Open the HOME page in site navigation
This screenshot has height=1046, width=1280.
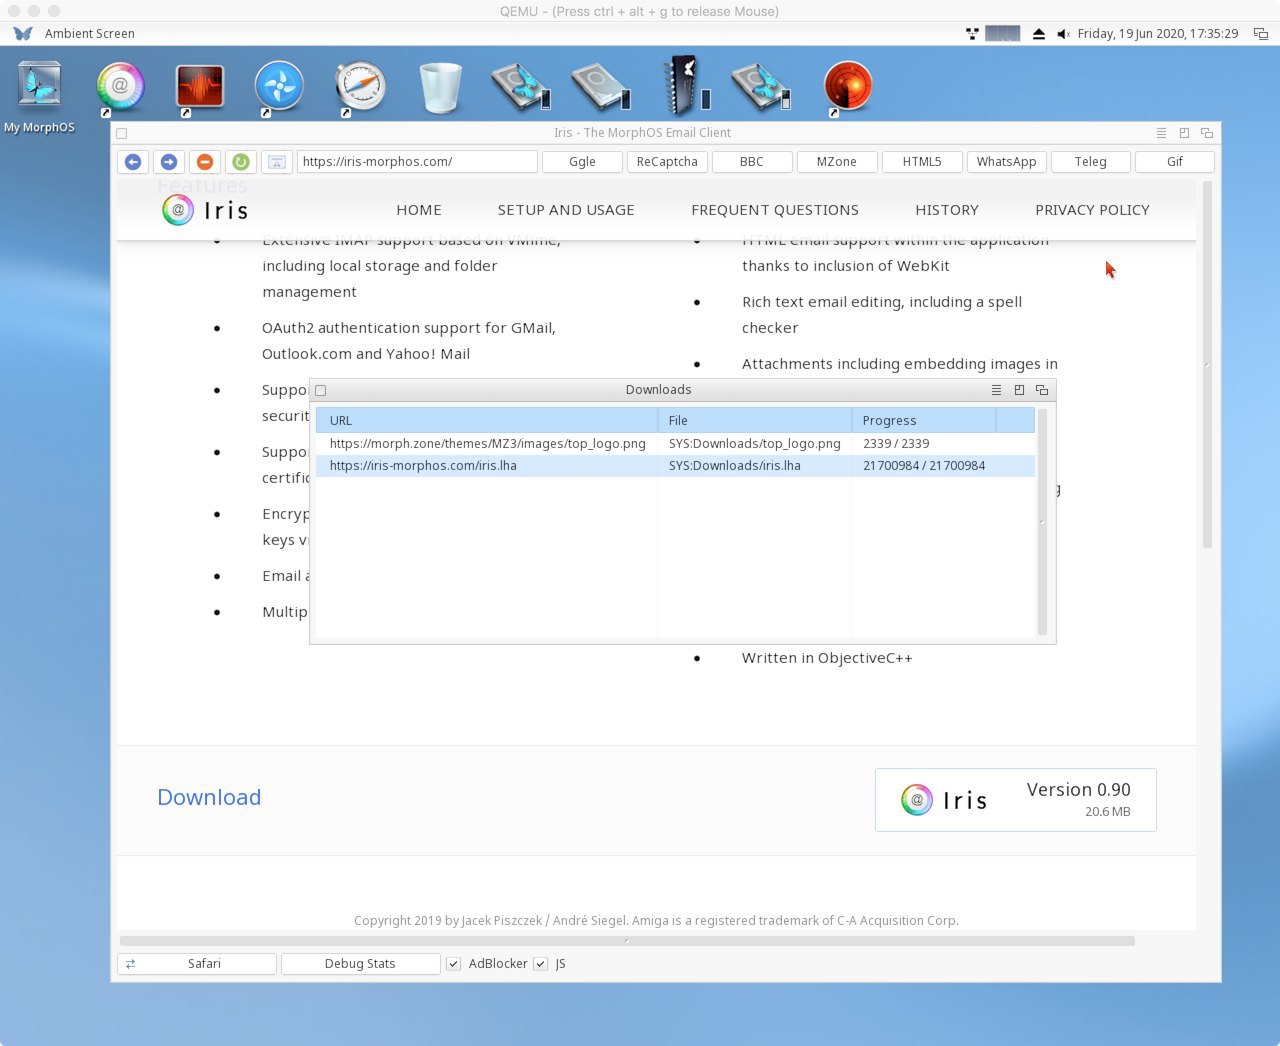[x=419, y=210]
